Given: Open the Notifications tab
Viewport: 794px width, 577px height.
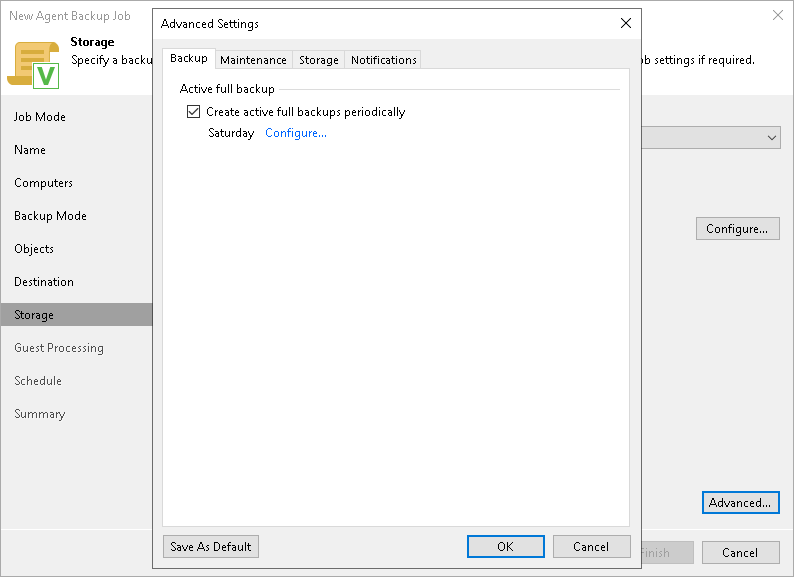Looking at the screenshot, I should [x=383, y=60].
